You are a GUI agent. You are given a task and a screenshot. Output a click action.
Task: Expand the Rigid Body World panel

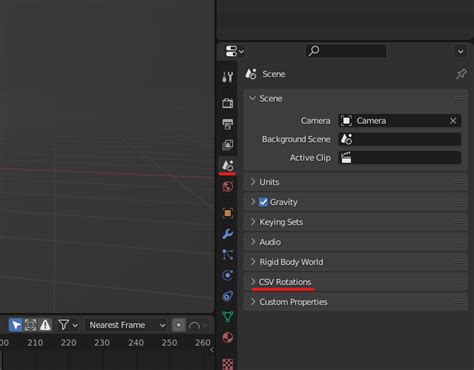tap(355, 262)
